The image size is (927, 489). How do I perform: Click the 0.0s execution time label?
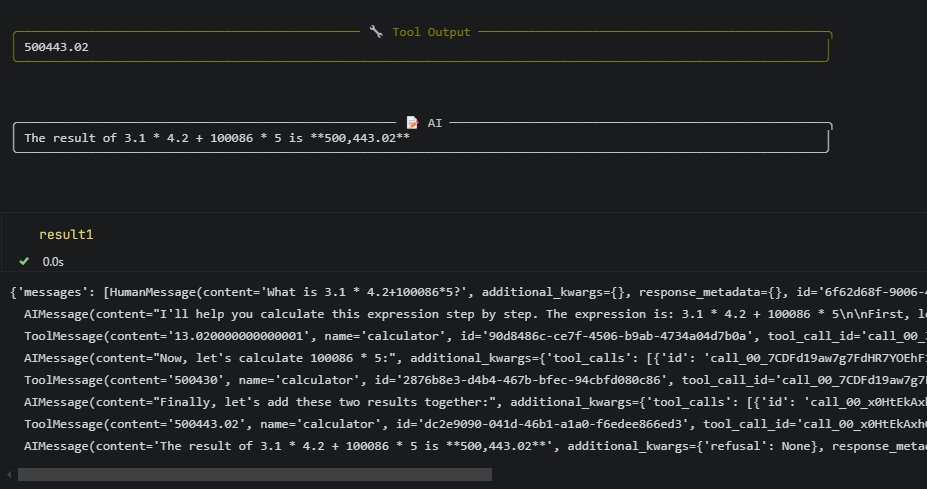click(x=53, y=262)
